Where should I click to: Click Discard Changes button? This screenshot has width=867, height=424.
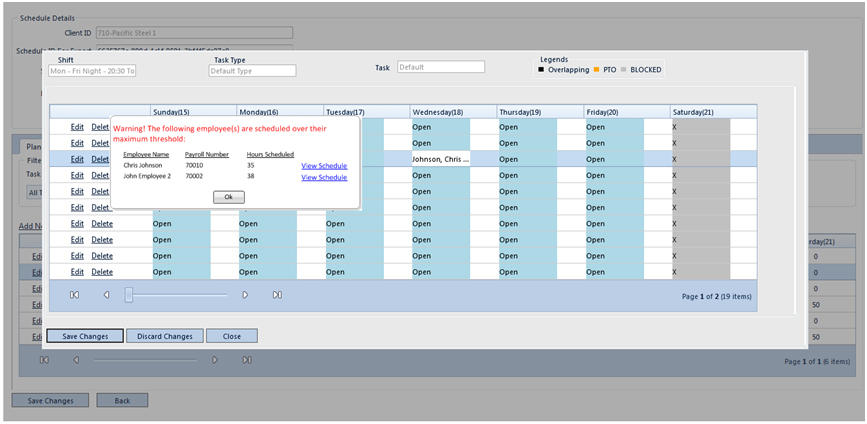pyautogui.click(x=165, y=336)
